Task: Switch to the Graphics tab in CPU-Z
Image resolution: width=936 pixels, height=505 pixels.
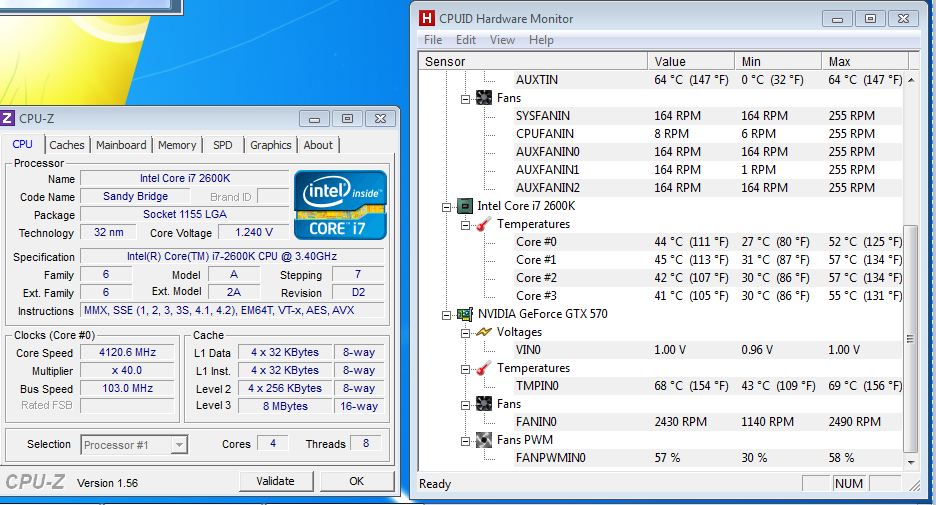Action: pos(270,145)
